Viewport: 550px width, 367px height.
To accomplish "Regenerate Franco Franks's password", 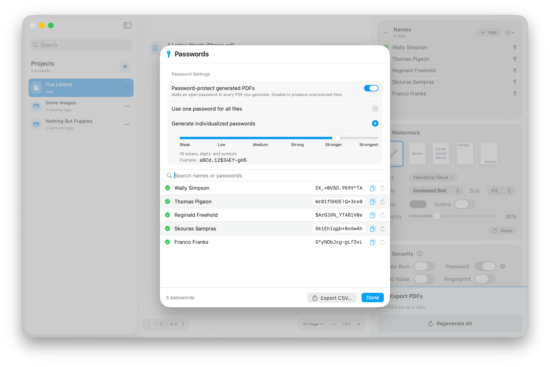I will 383,242.
